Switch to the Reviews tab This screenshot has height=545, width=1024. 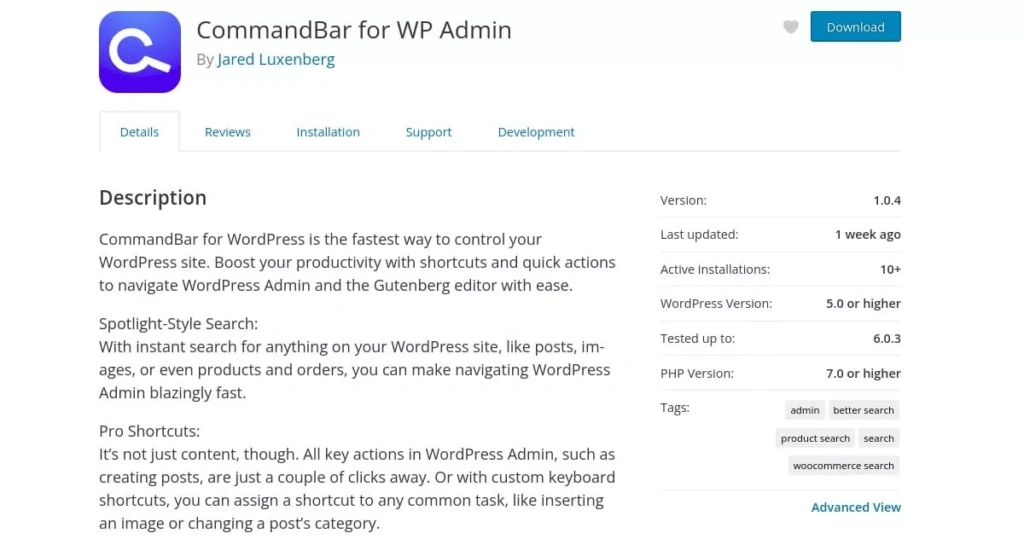227,132
